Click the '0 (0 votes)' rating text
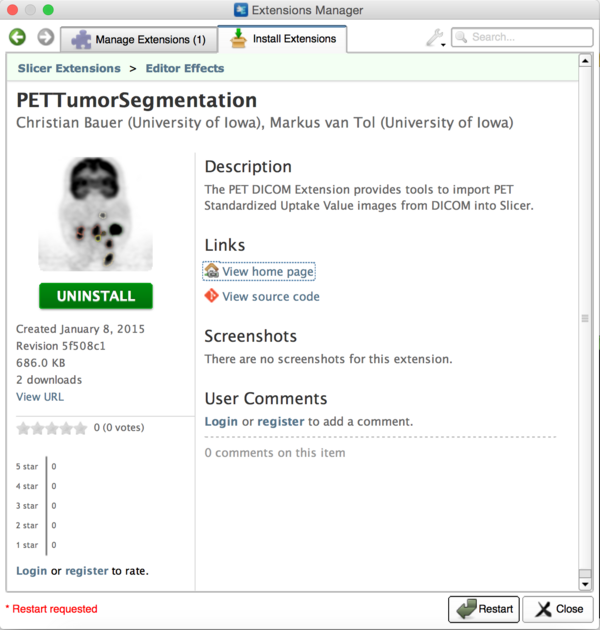This screenshot has height=630, width=600. coord(119,428)
